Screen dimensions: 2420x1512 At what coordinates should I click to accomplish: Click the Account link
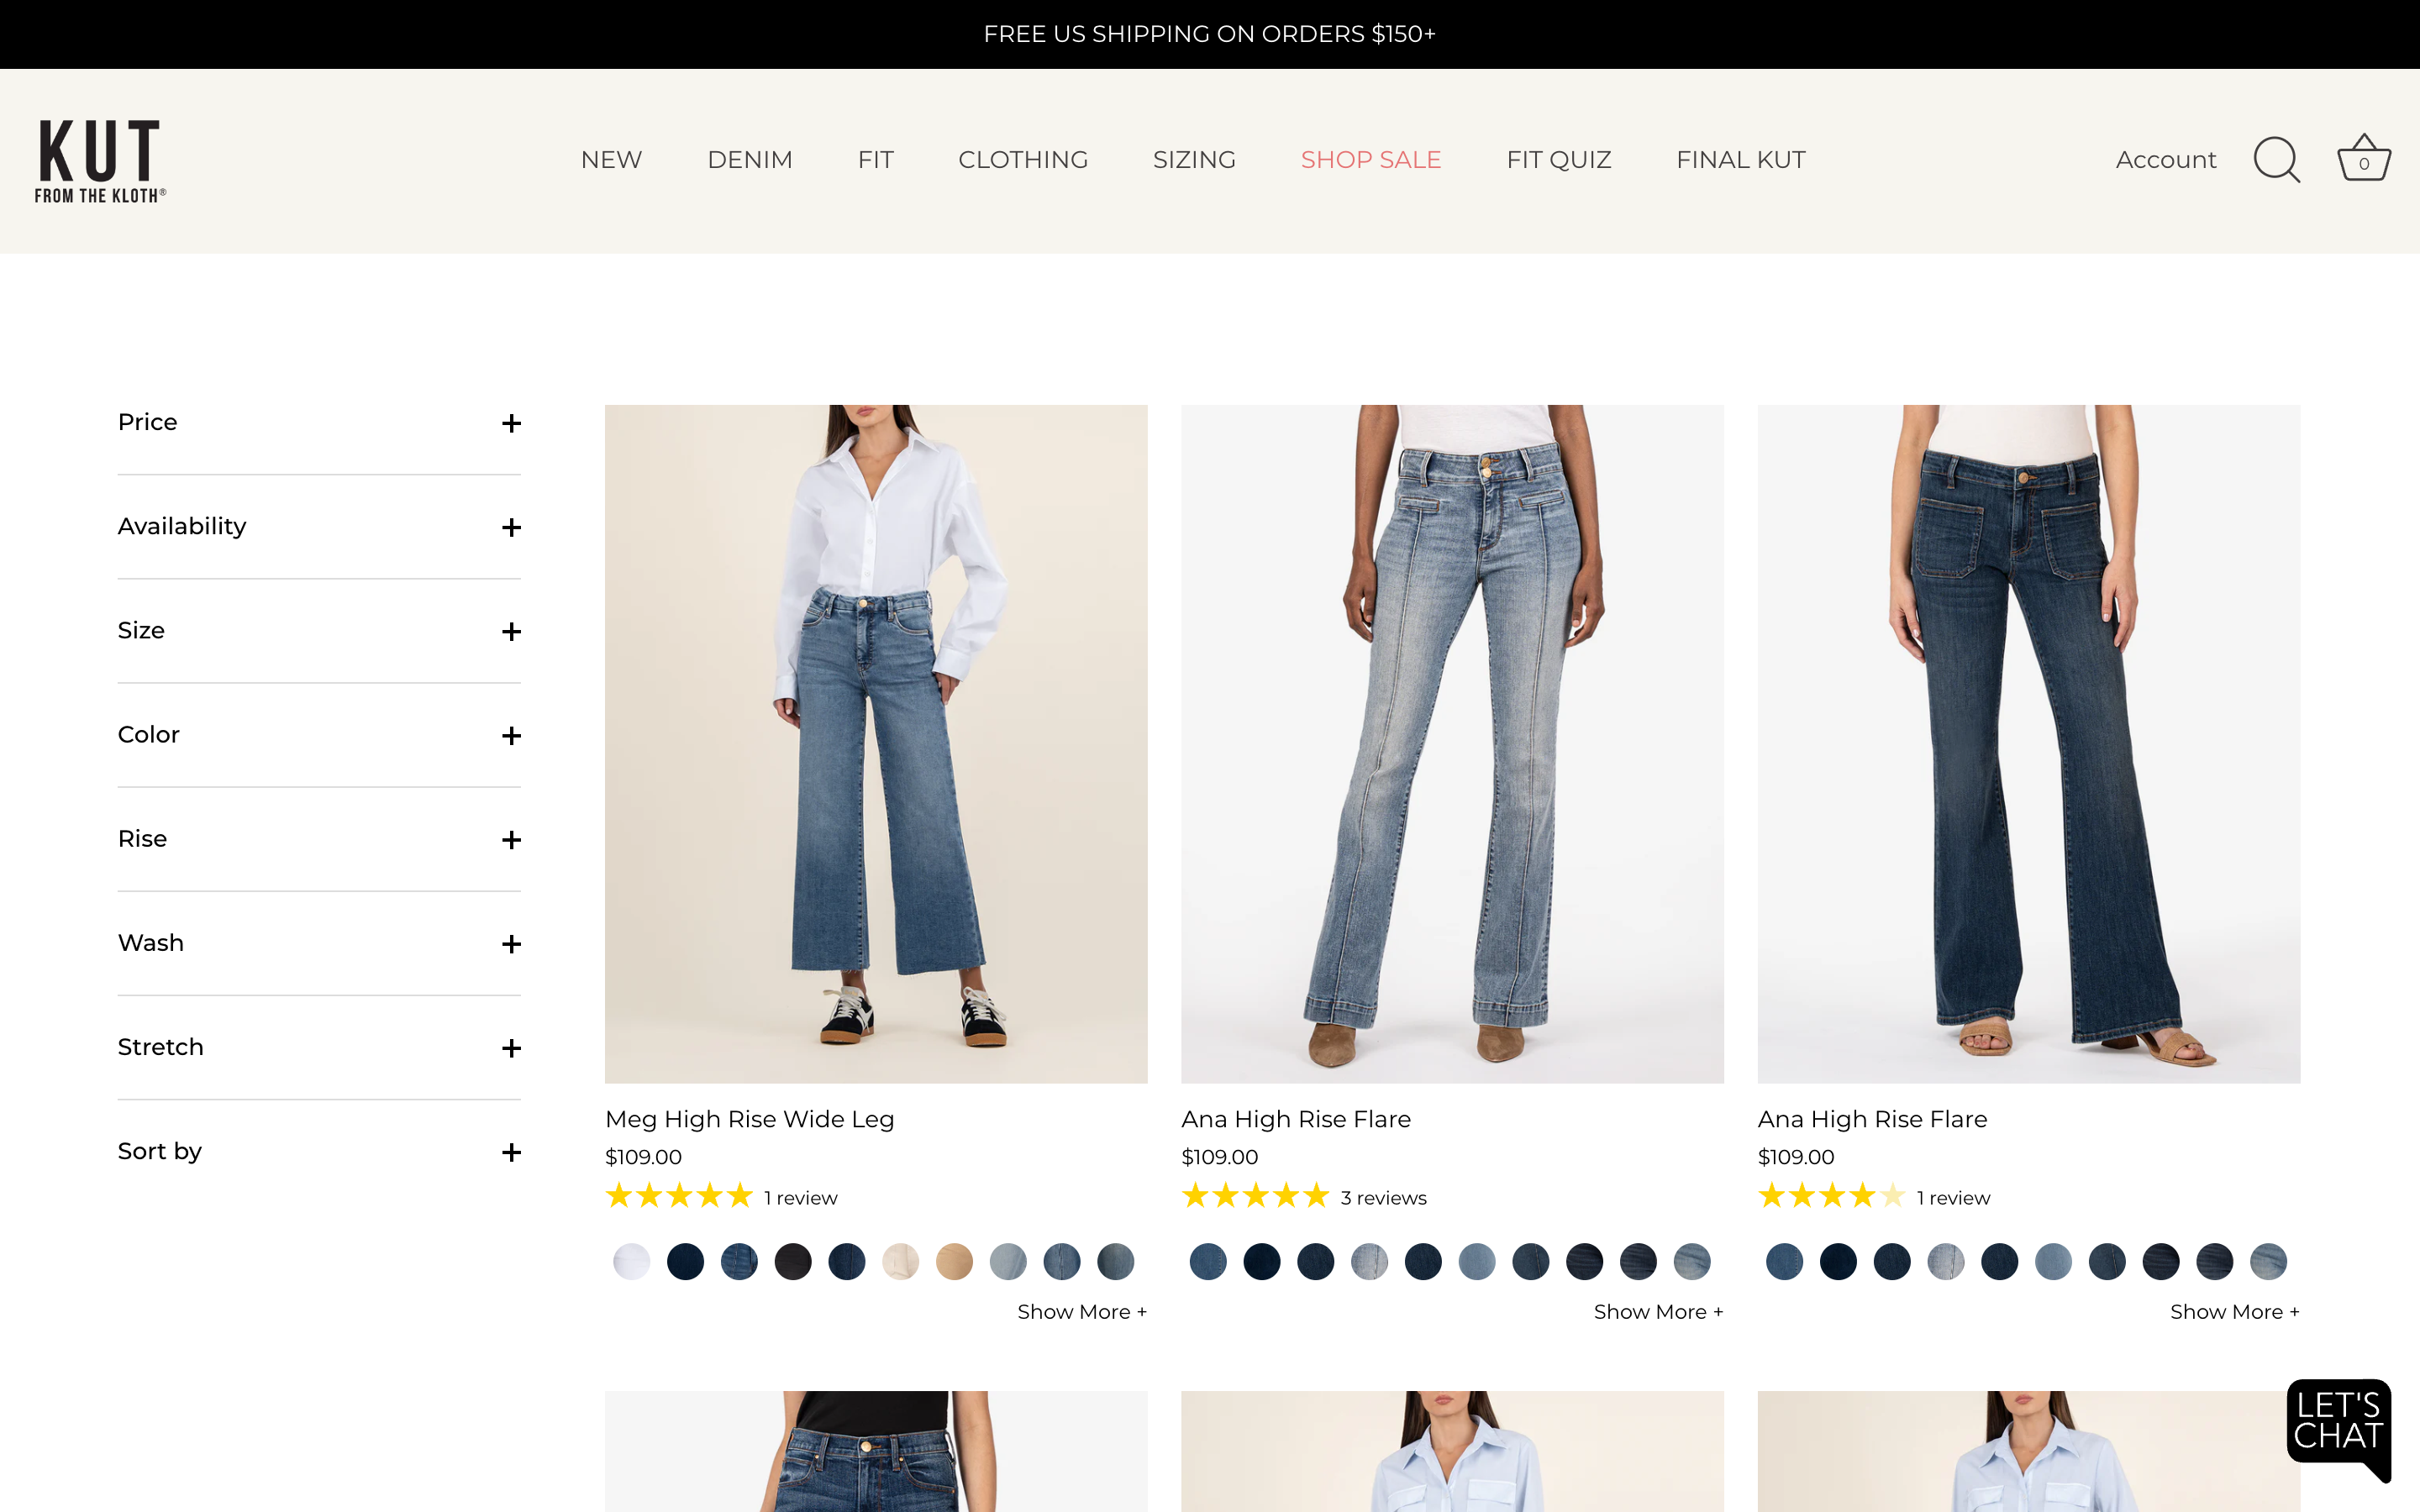click(x=2165, y=159)
